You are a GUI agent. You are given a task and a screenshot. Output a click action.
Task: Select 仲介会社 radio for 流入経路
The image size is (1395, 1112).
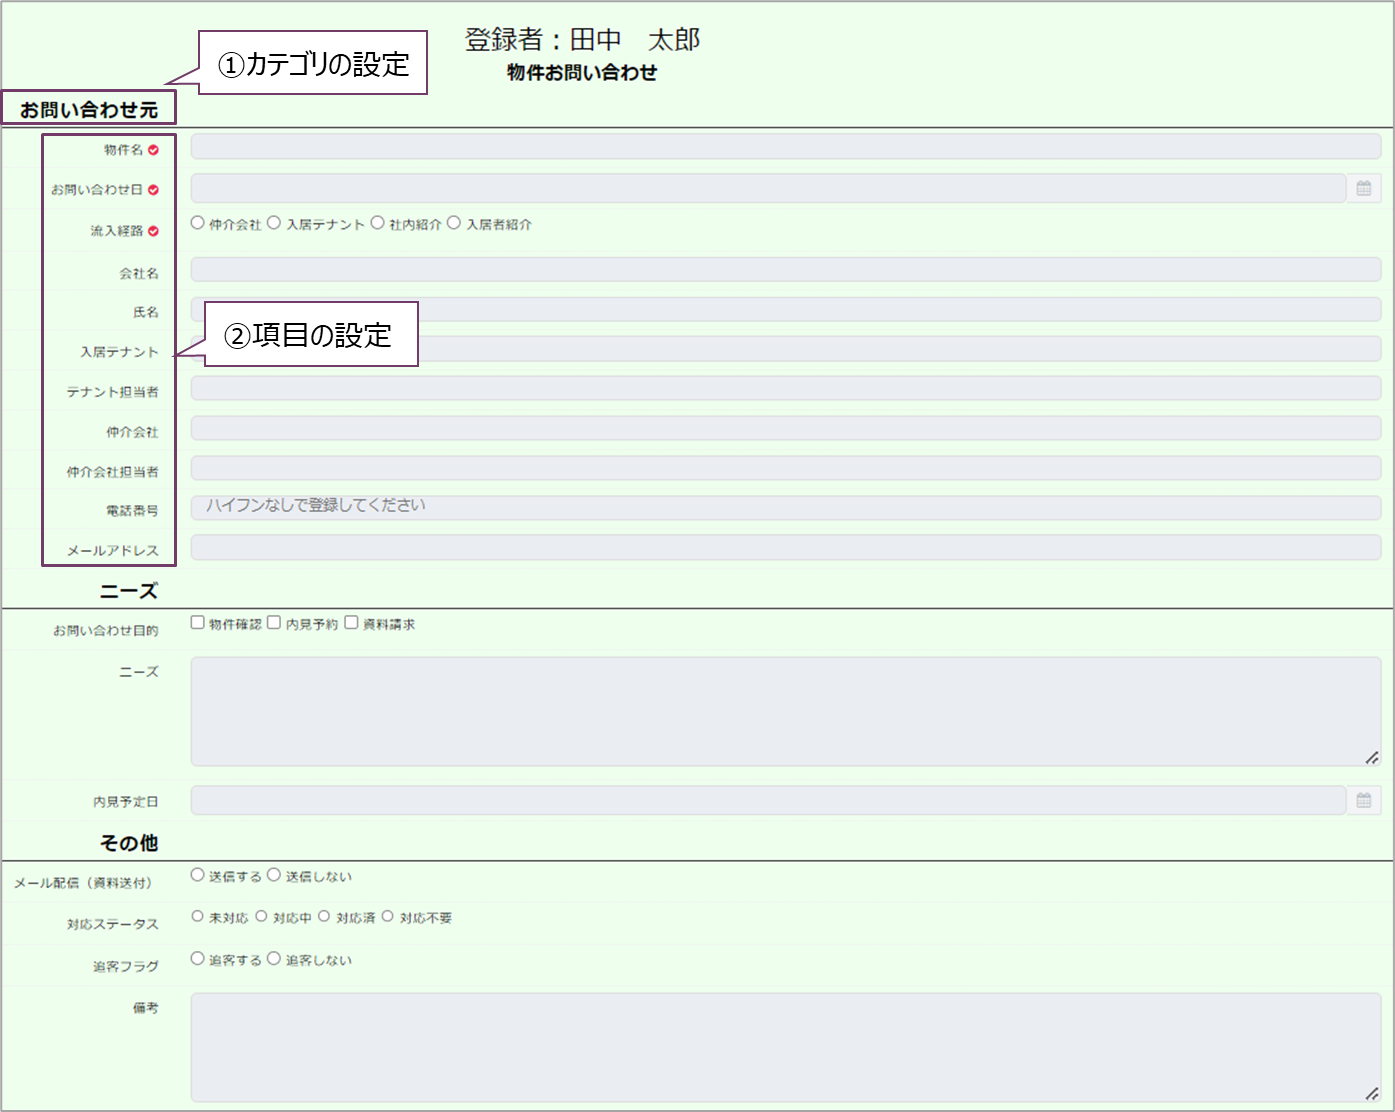tap(198, 223)
